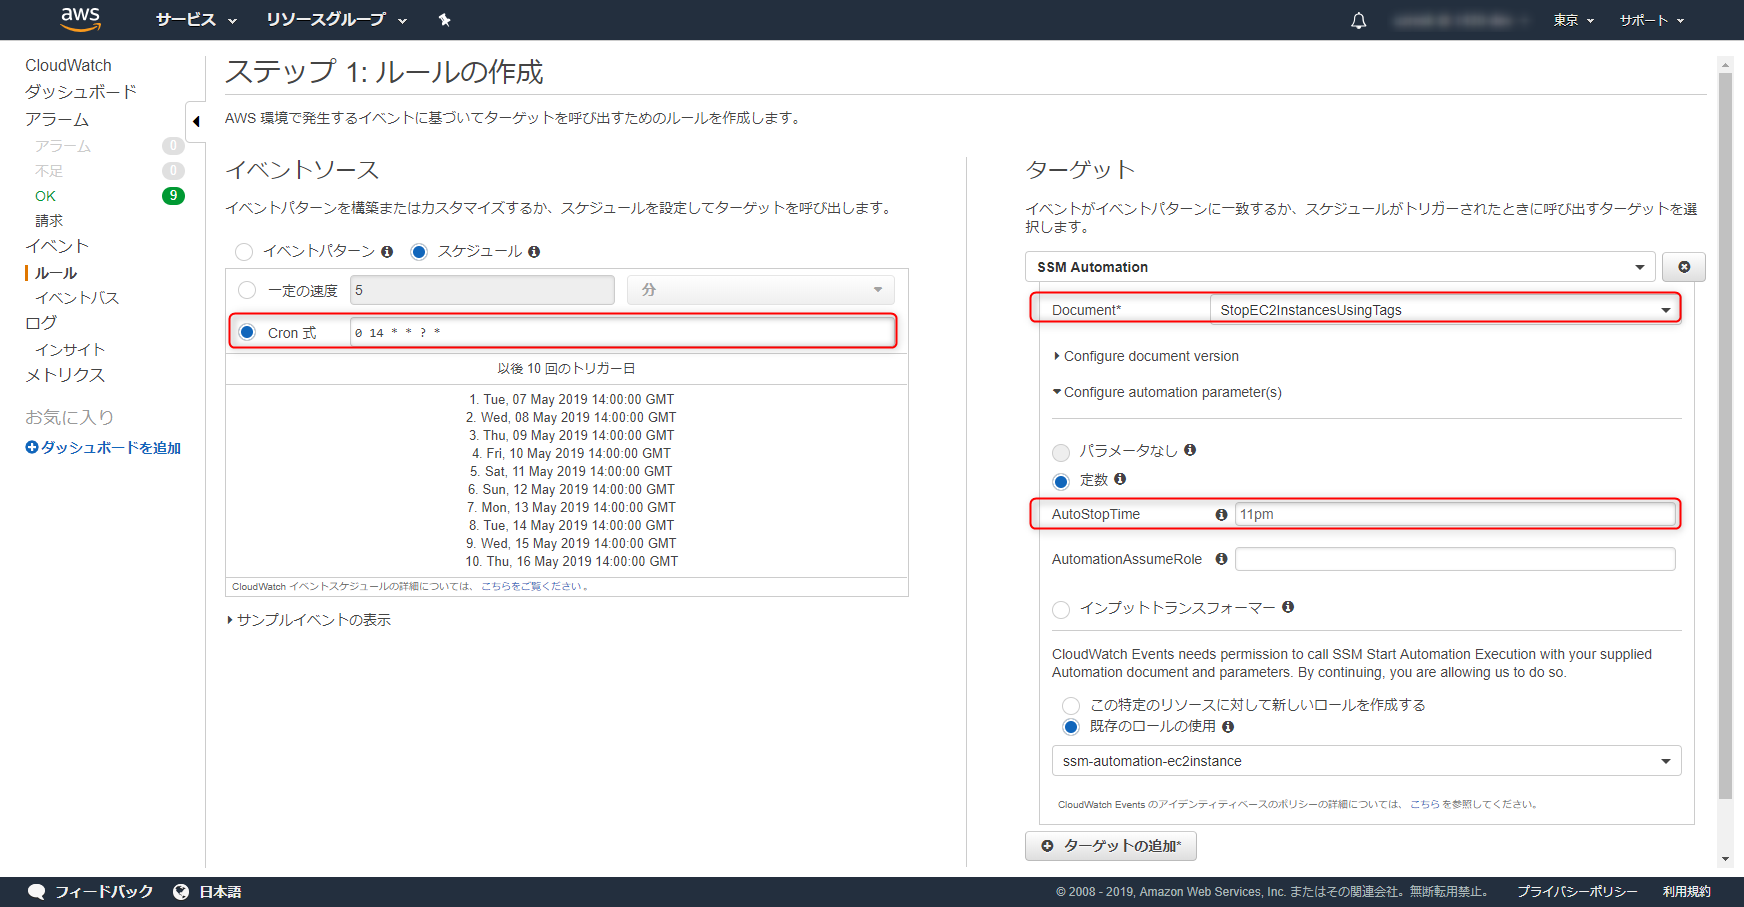This screenshot has width=1744, height=907.
Task: Select the 一定の速度 radio option
Action: 247,290
